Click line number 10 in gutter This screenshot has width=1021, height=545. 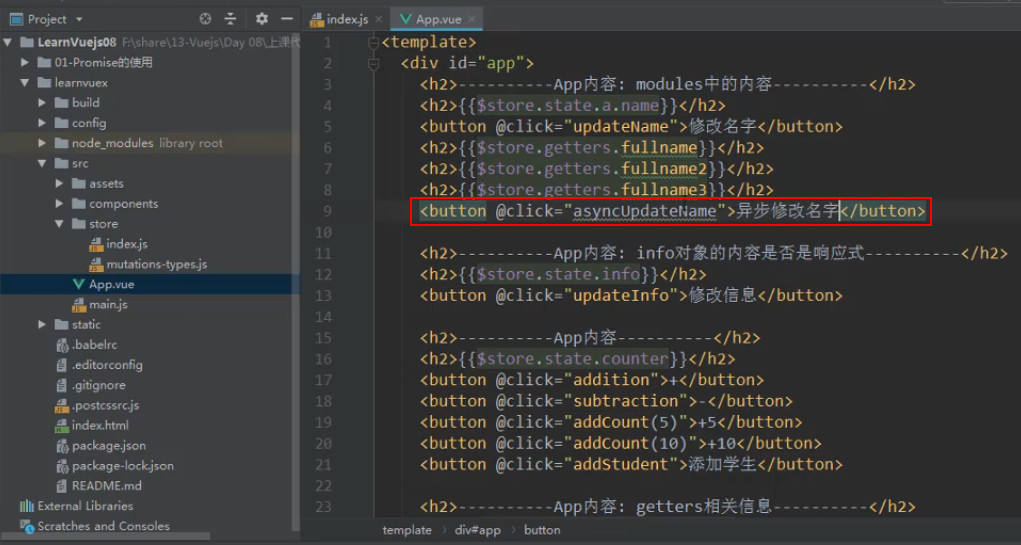[x=323, y=232]
